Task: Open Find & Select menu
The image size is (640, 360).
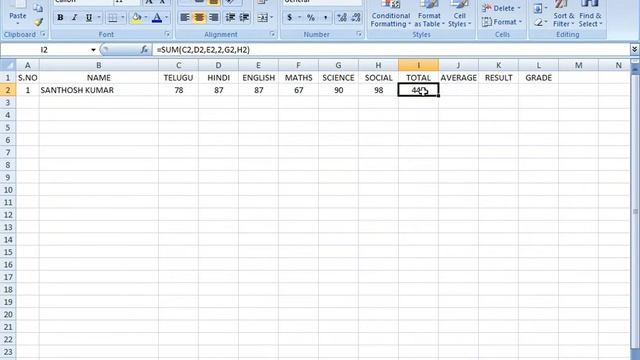Action: coord(590,15)
